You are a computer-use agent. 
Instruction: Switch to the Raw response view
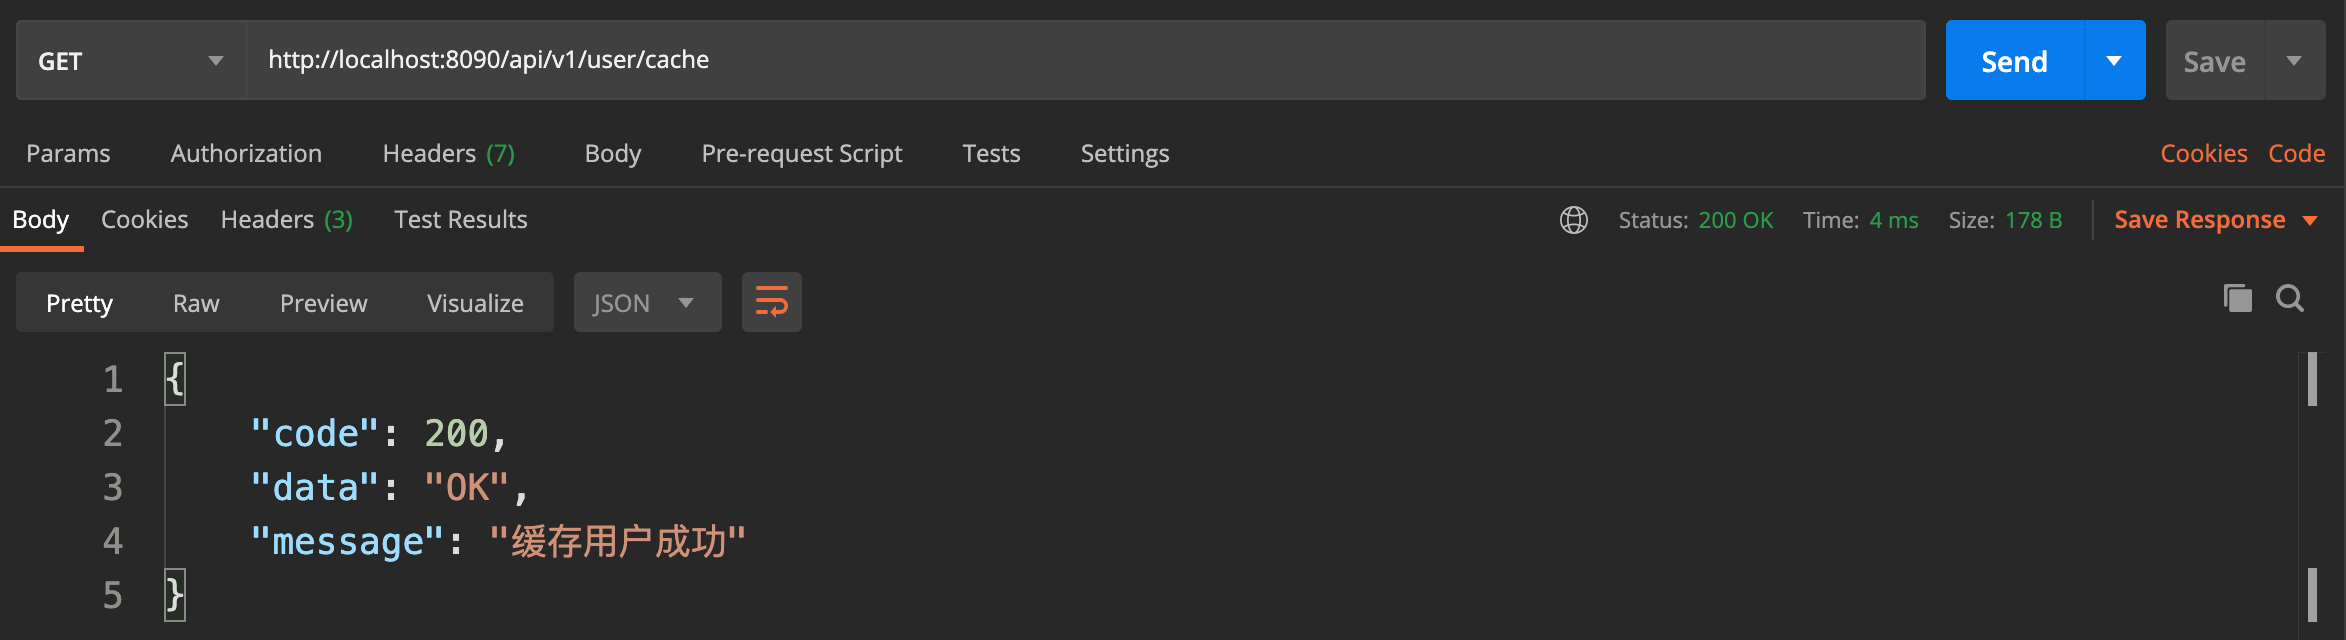click(x=196, y=302)
